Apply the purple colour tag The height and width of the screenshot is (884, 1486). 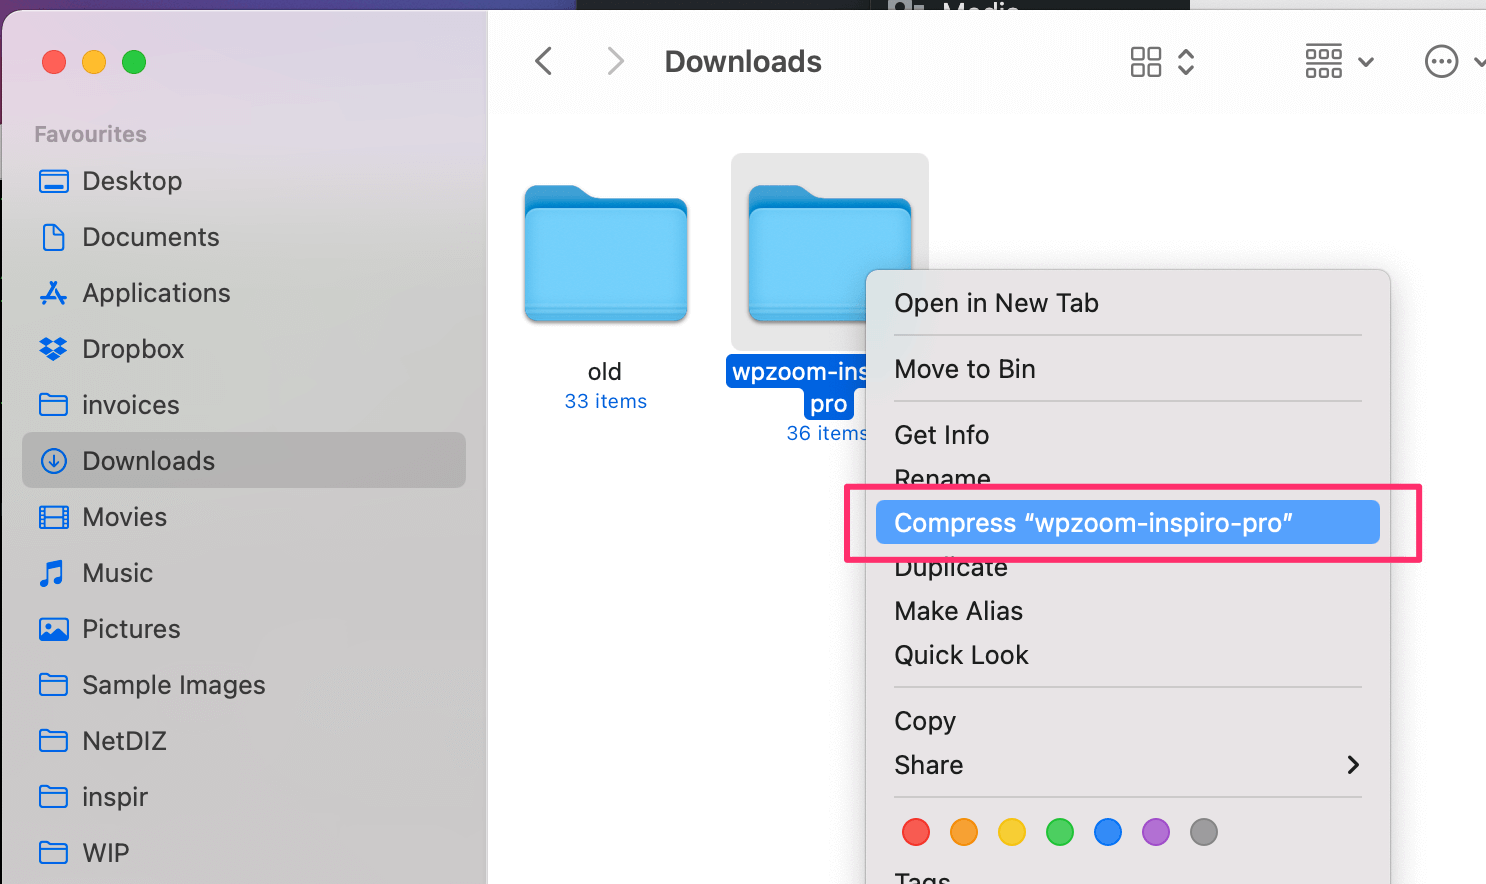[x=1156, y=832]
